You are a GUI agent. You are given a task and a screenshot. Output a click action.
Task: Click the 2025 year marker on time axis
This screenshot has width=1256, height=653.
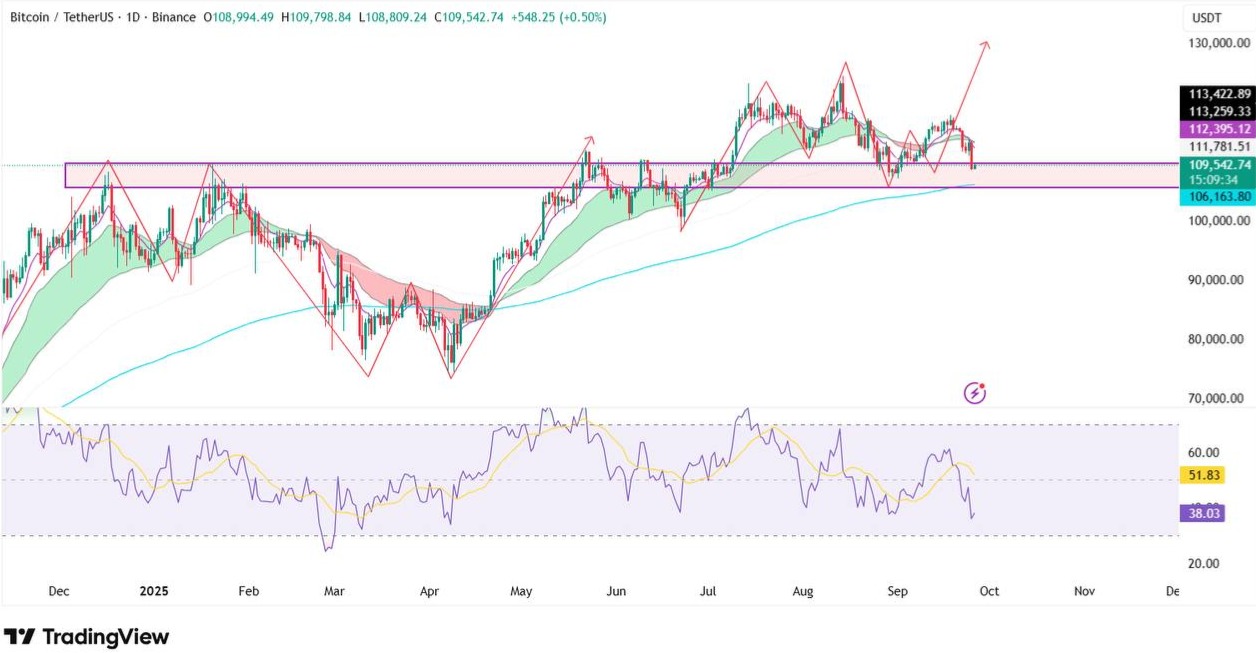coord(152,591)
